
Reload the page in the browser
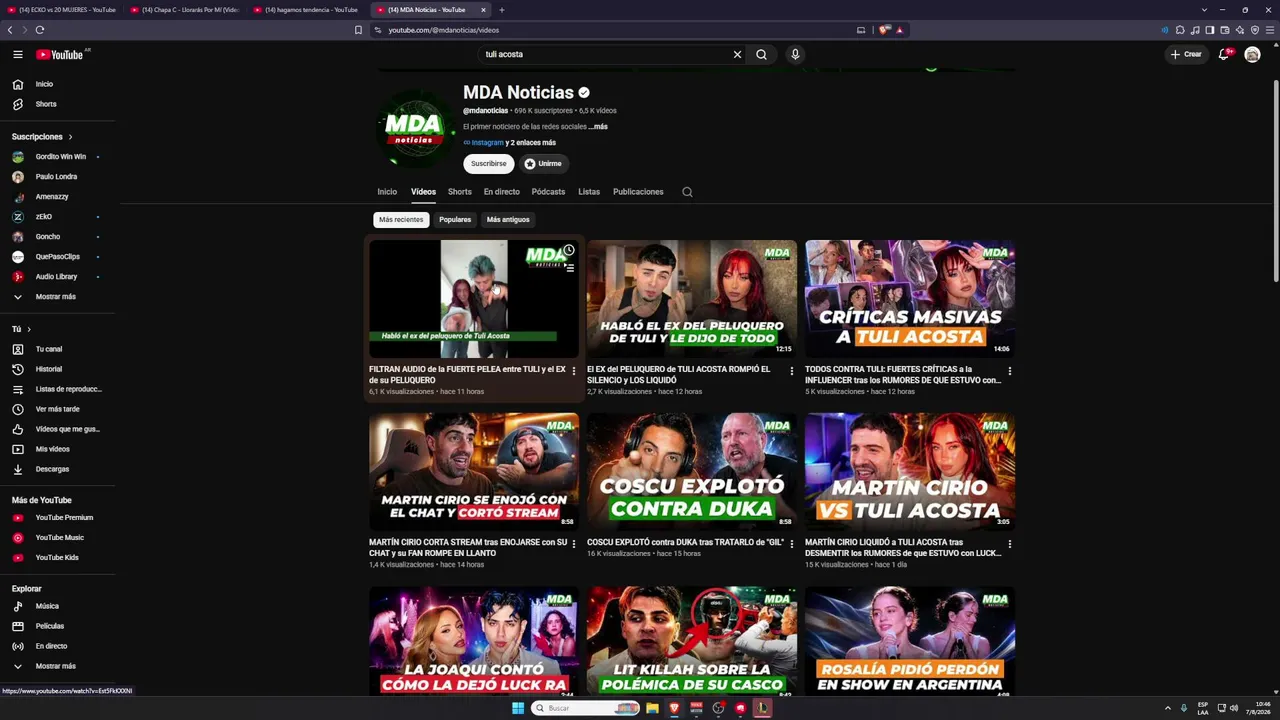(40, 30)
